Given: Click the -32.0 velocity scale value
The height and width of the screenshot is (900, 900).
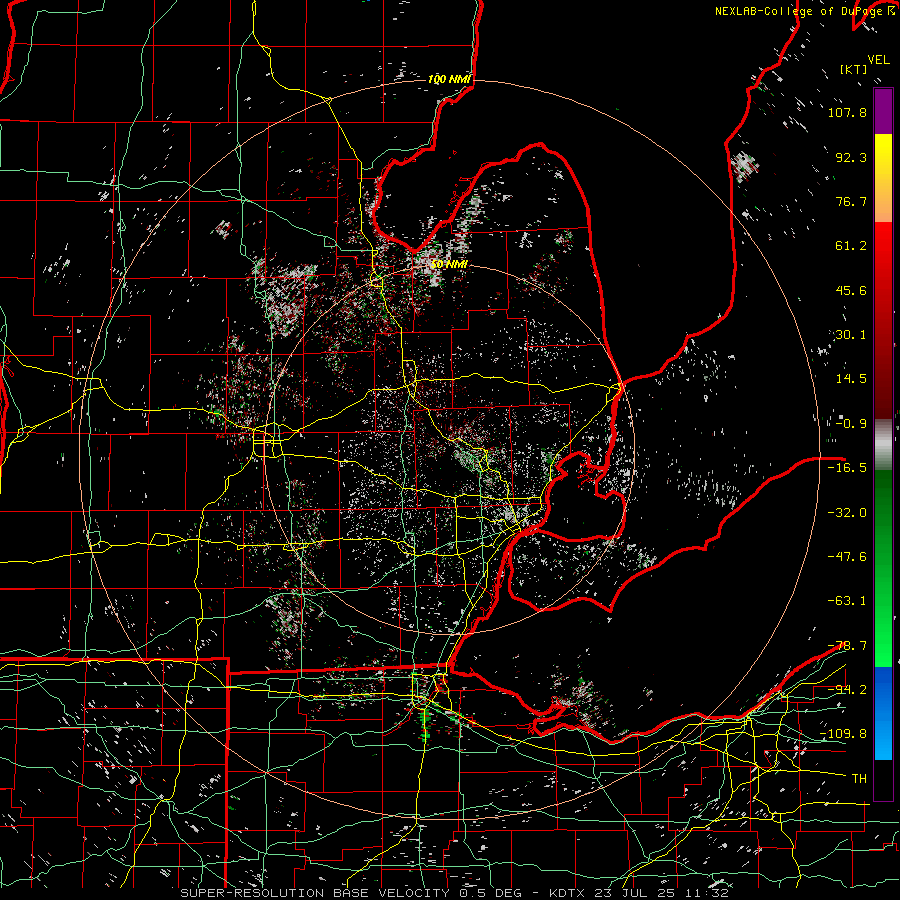Looking at the screenshot, I should point(847,513).
